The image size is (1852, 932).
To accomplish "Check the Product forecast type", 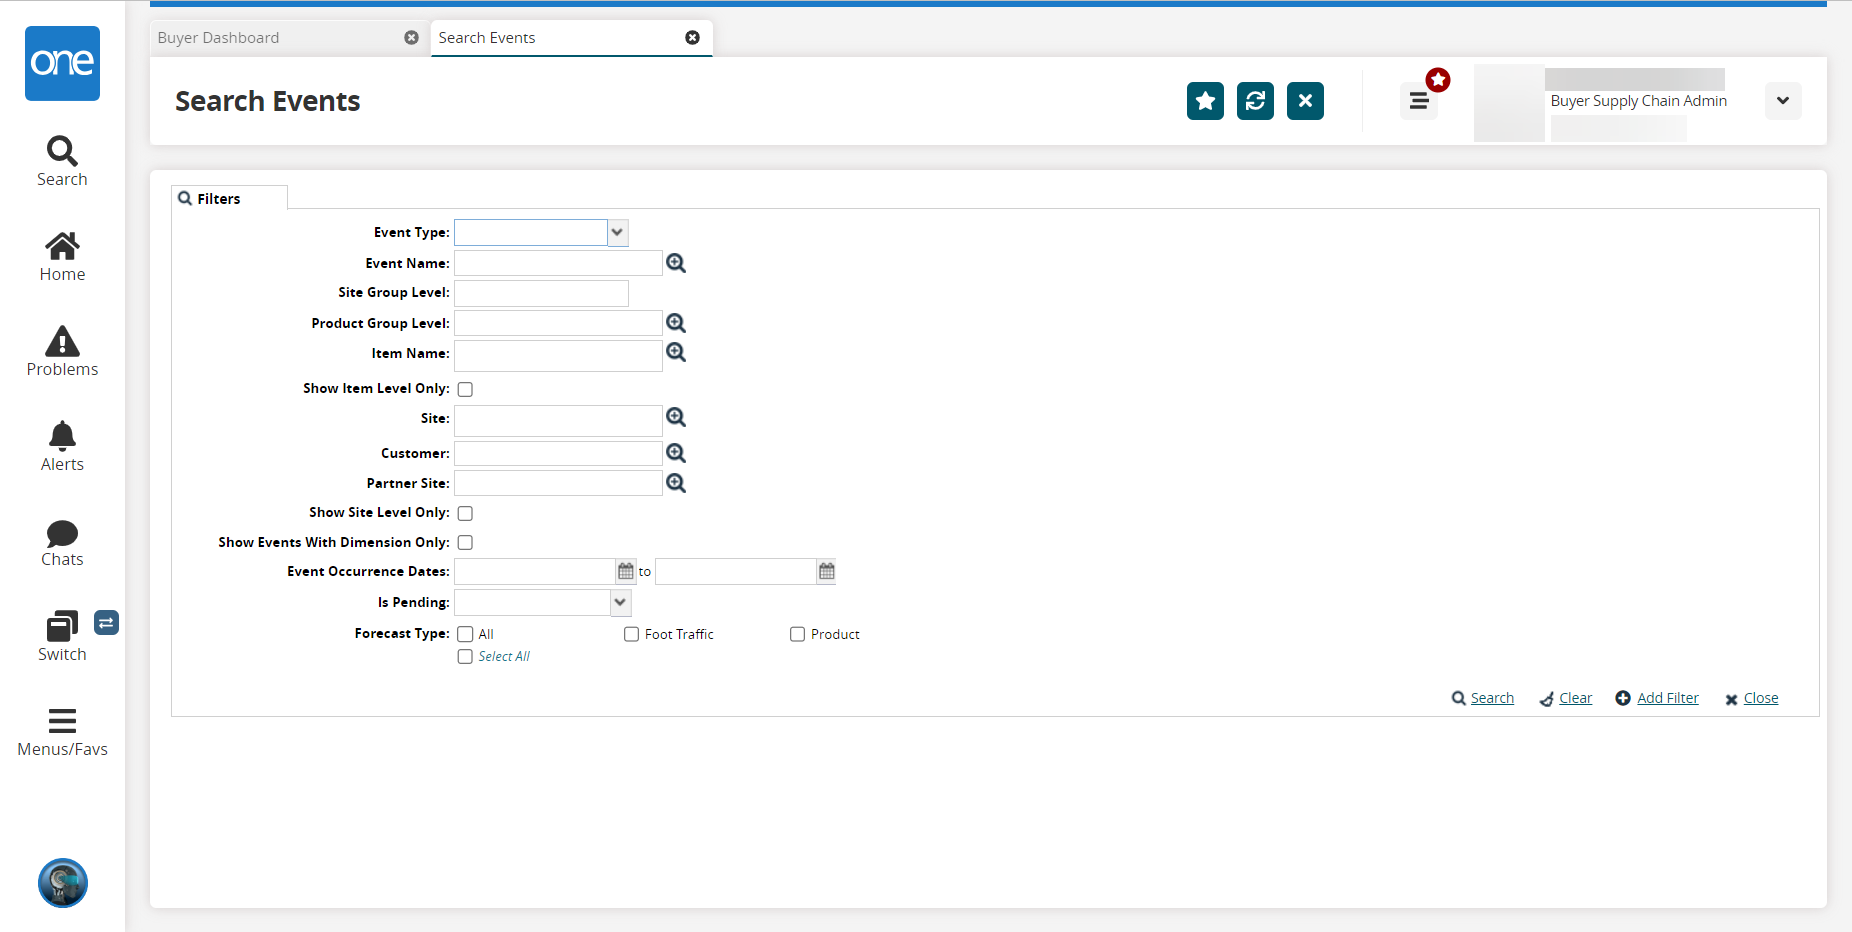I will click(797, 634).
